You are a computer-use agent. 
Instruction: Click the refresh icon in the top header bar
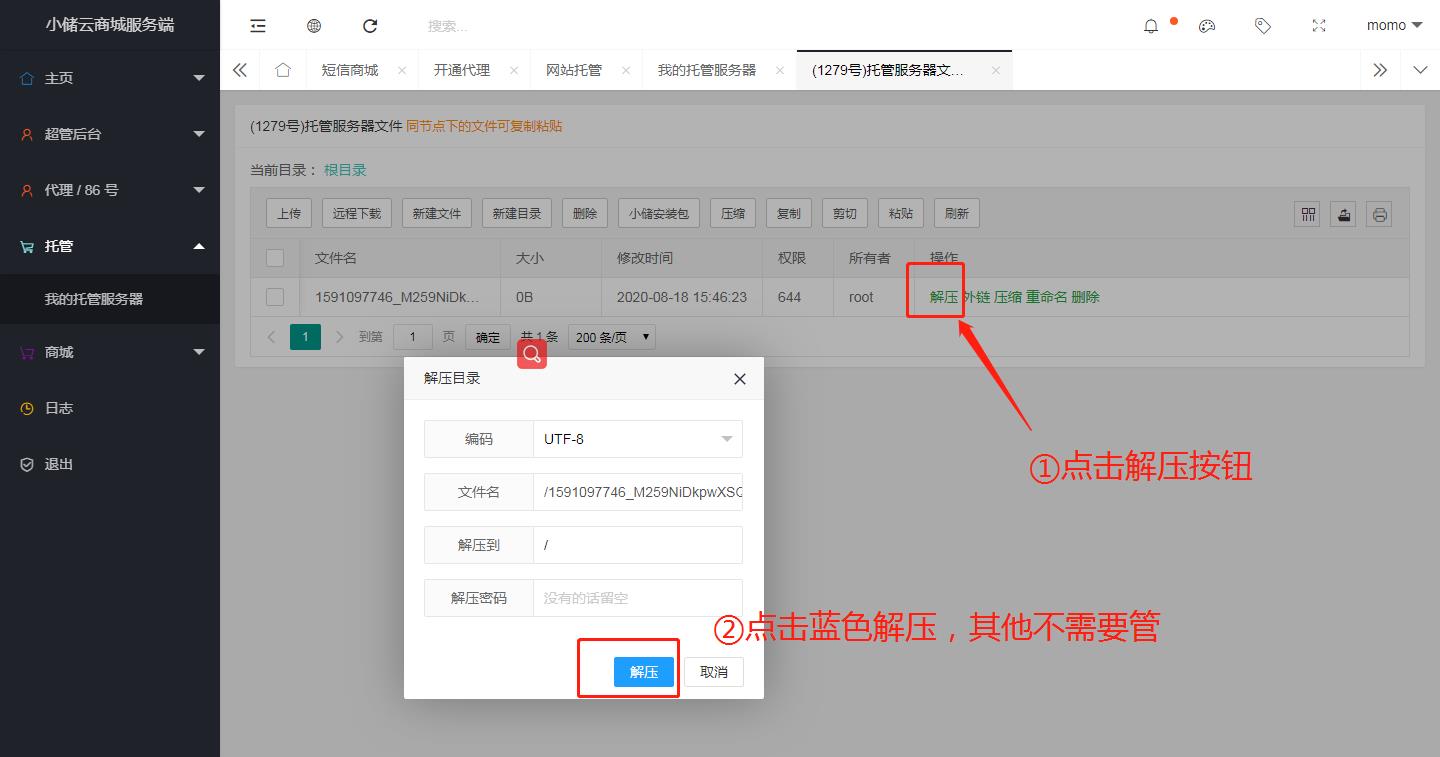370,26
